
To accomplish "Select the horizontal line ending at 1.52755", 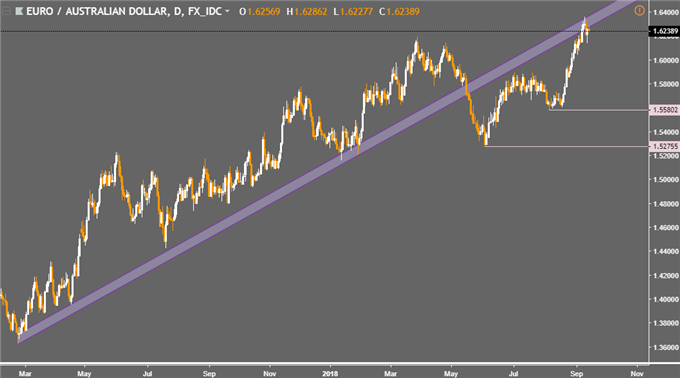I will (566, 147).
